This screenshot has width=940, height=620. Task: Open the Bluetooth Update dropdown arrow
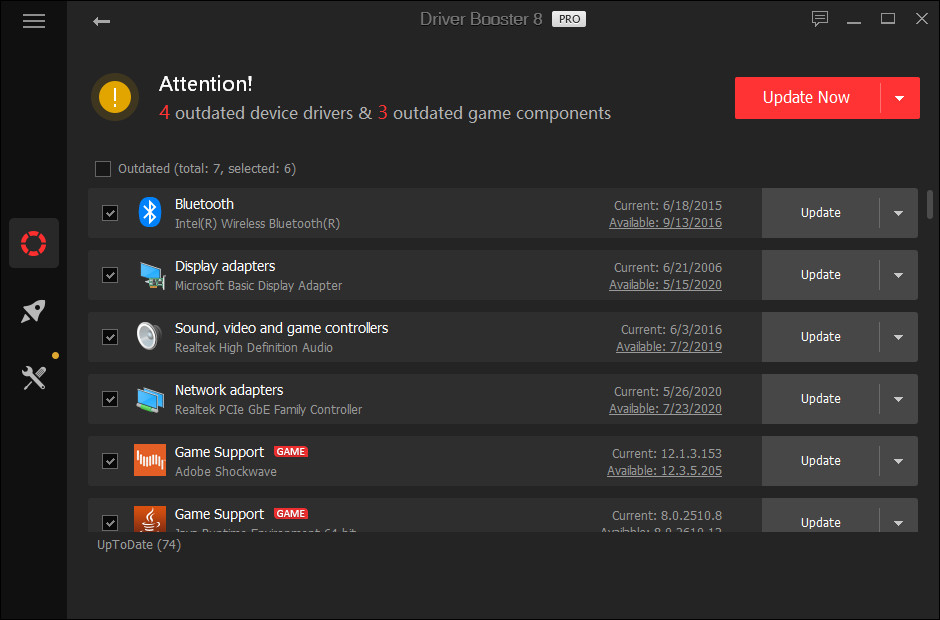tap(898, 213)
